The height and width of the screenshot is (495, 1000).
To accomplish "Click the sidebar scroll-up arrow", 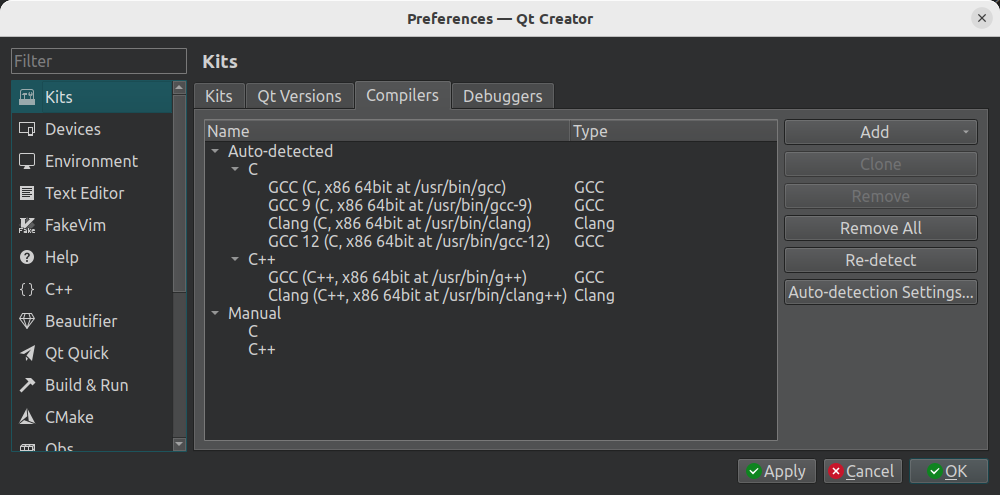I will coord(179,87).
